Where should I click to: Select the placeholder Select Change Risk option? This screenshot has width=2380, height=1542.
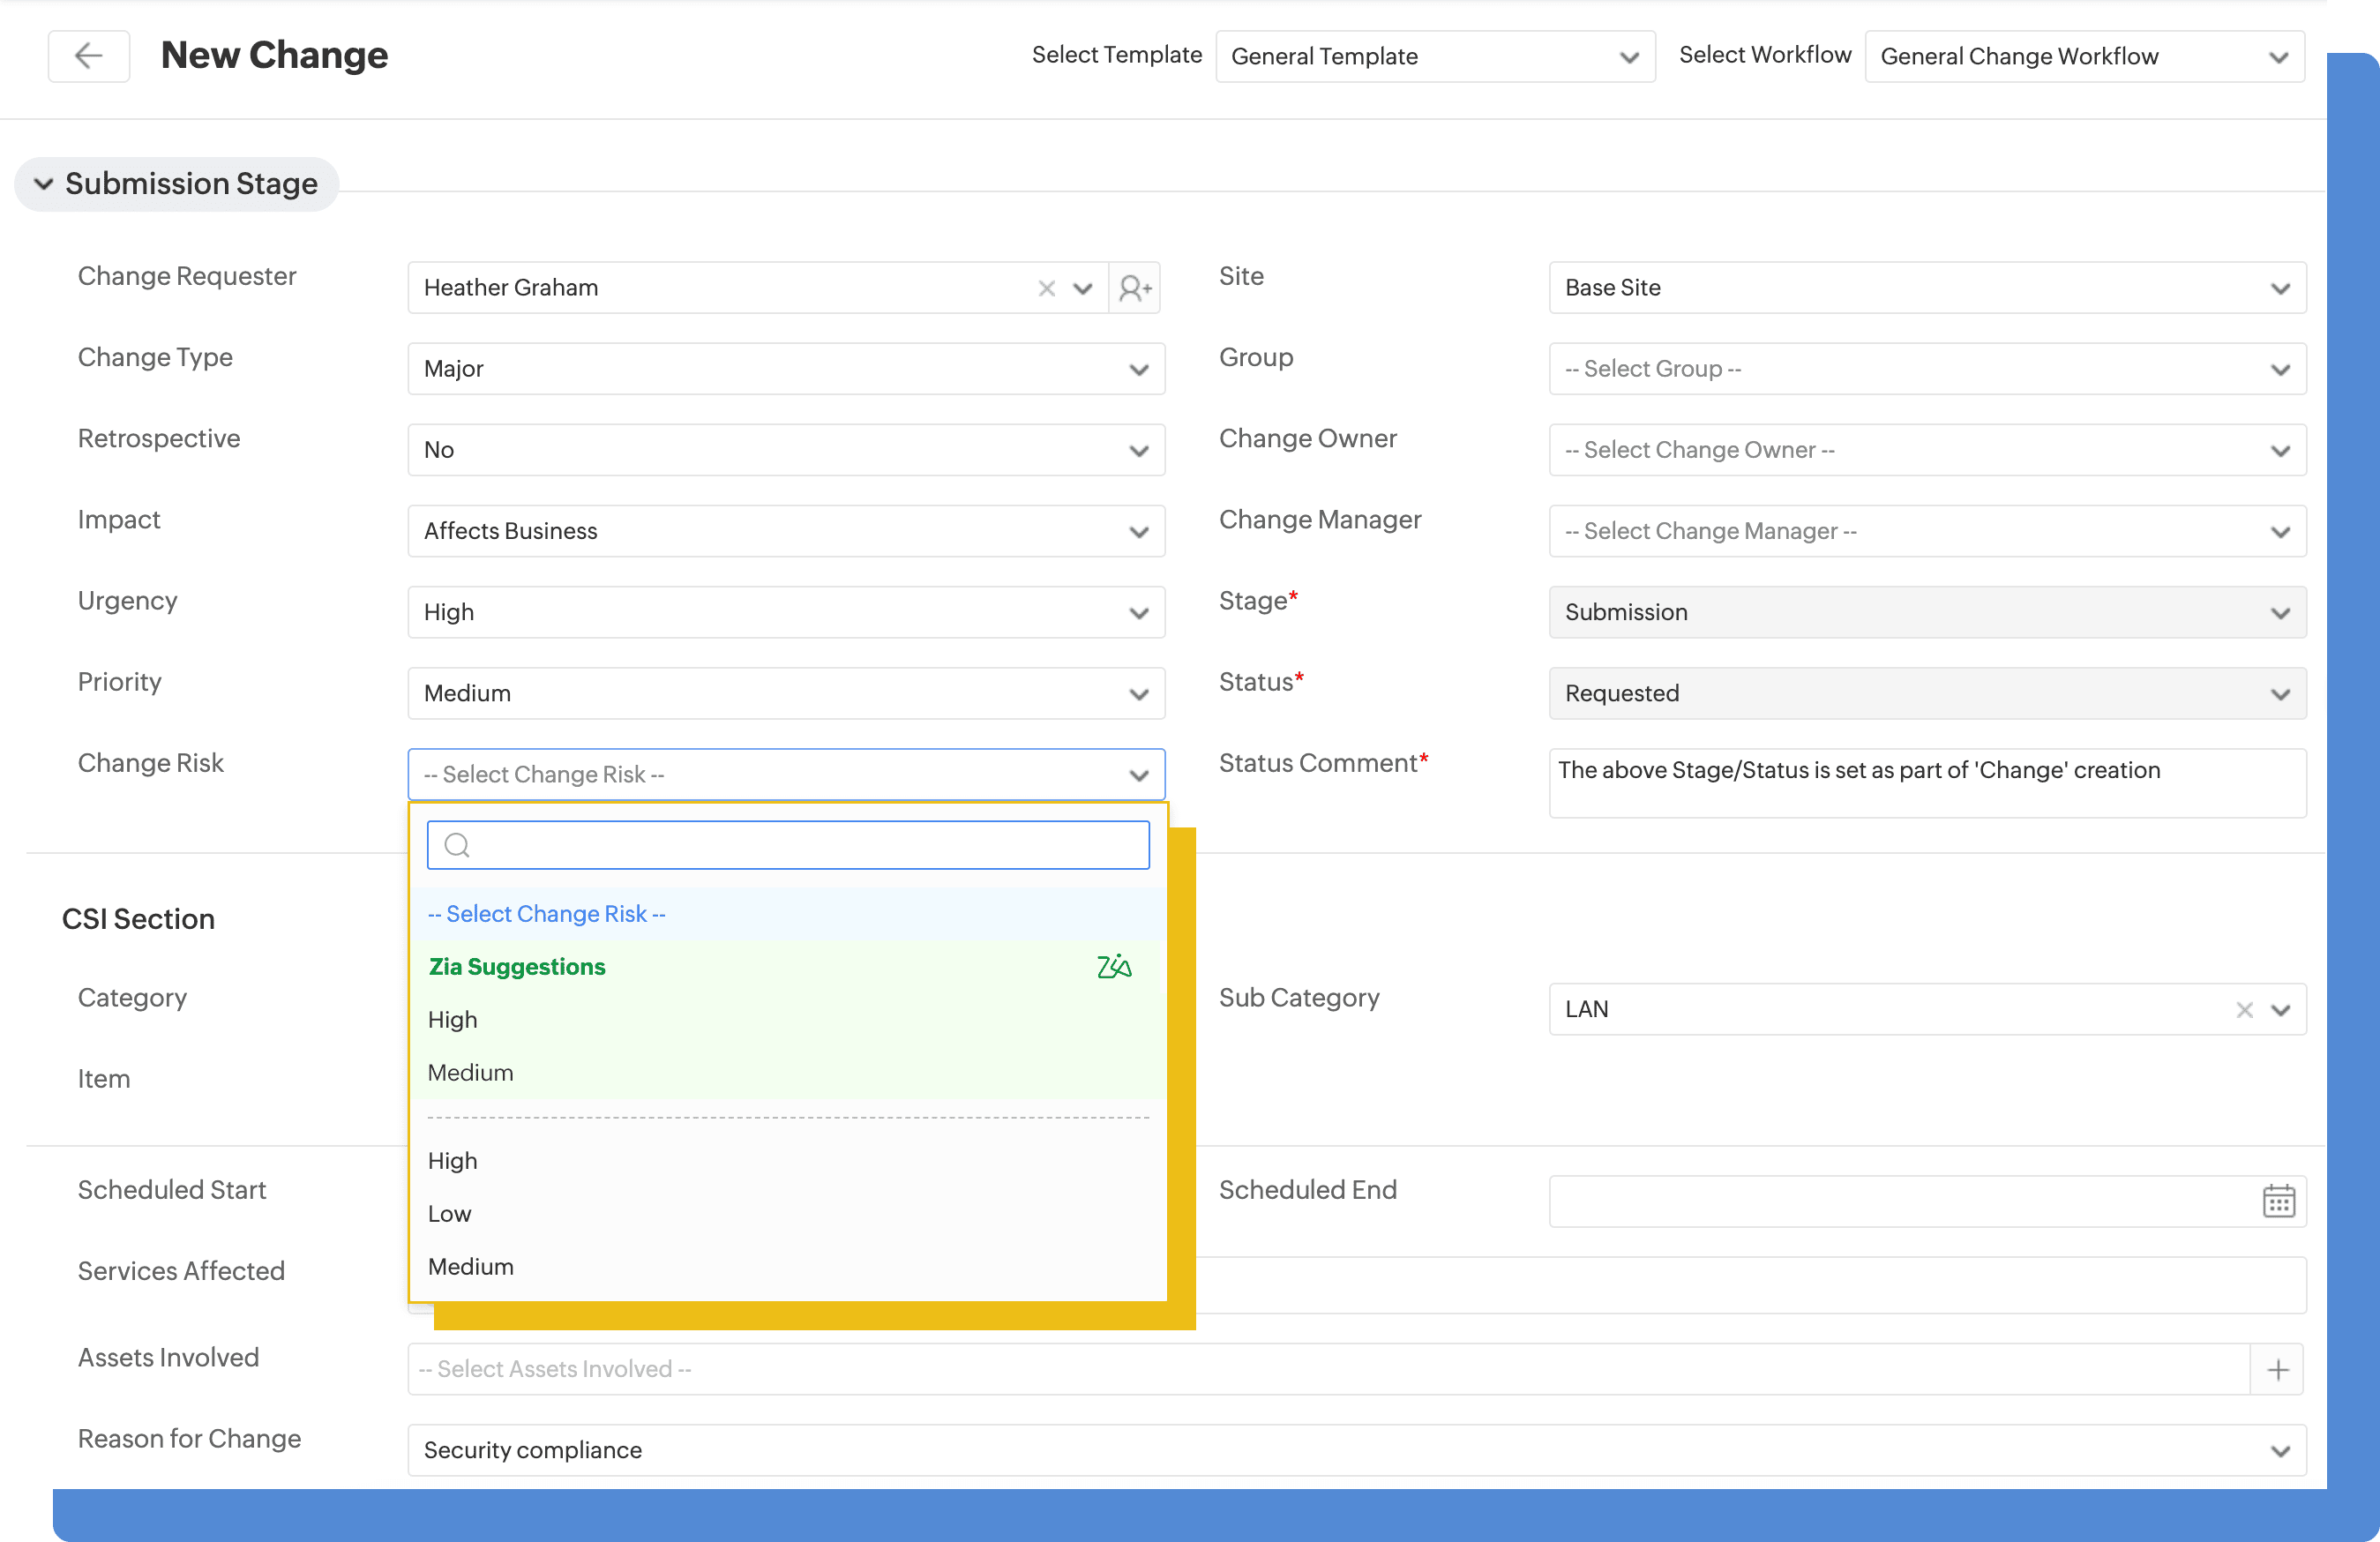(x=546, y=914)
